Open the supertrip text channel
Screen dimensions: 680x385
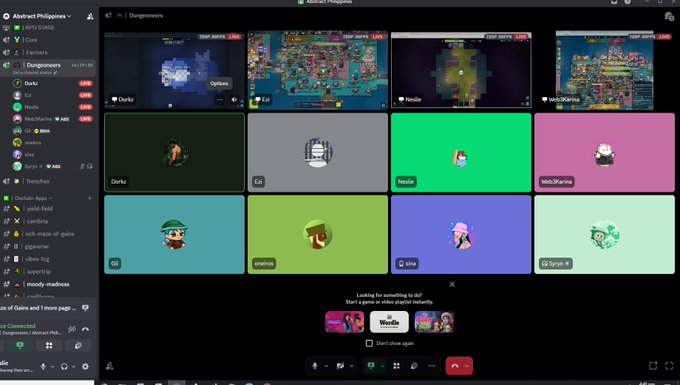click(x=48, y=271)
